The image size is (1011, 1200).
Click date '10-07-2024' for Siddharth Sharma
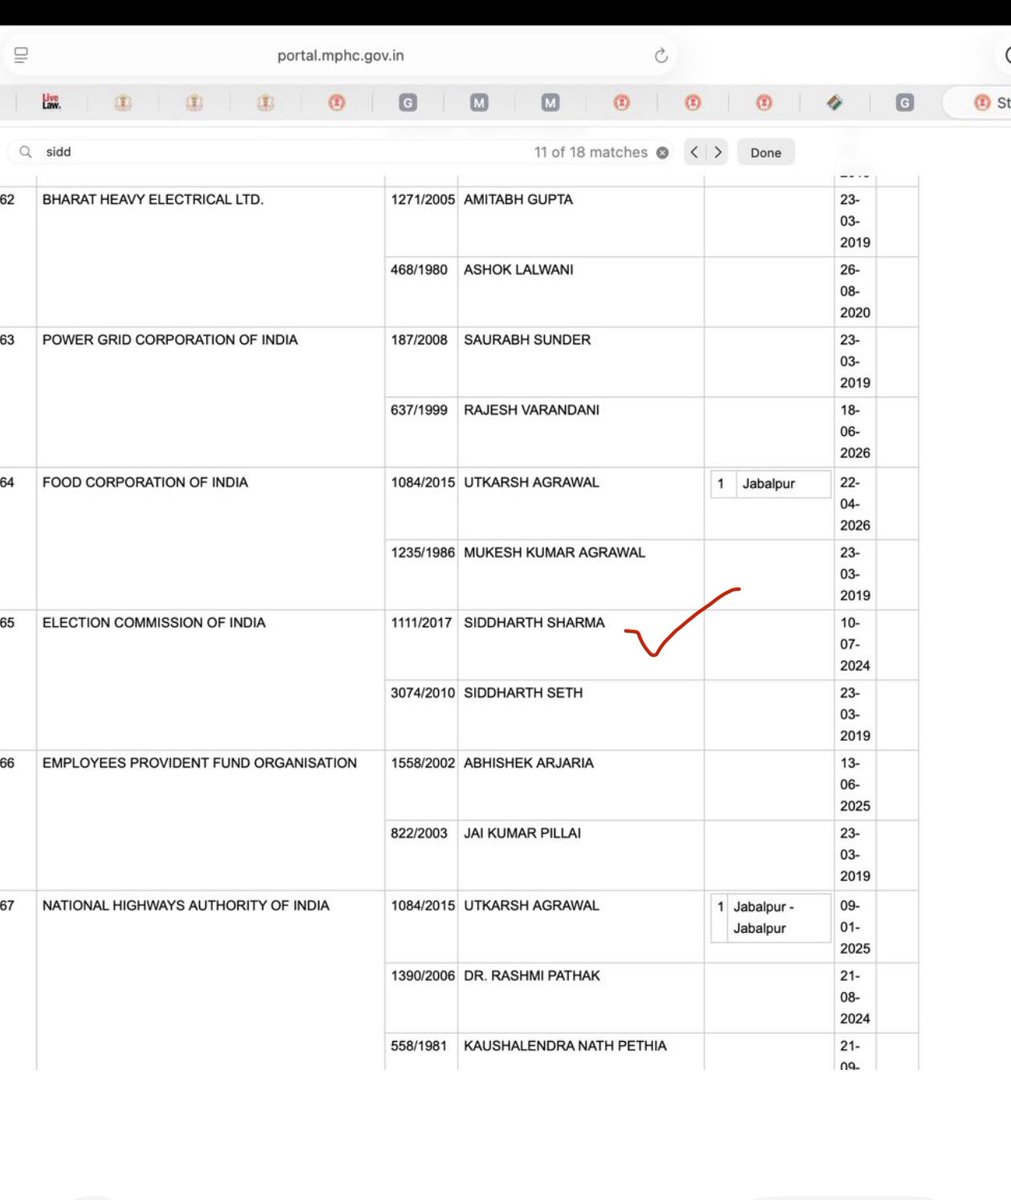[x=855, y=644]
